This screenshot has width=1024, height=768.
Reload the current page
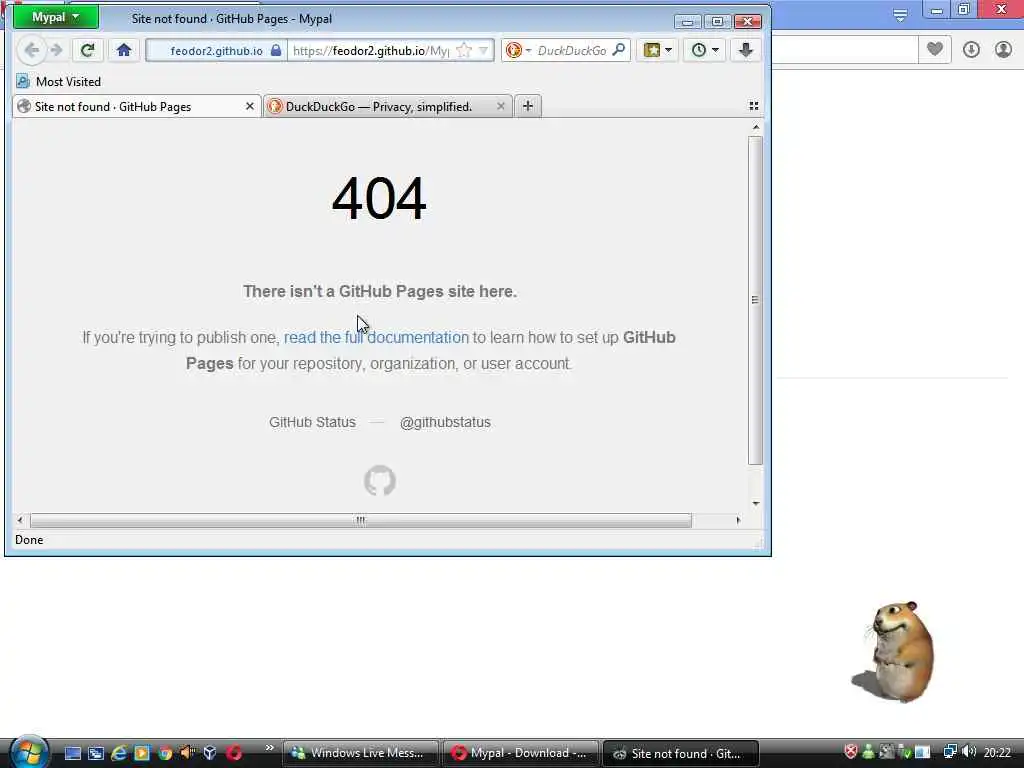click(88, 50)
